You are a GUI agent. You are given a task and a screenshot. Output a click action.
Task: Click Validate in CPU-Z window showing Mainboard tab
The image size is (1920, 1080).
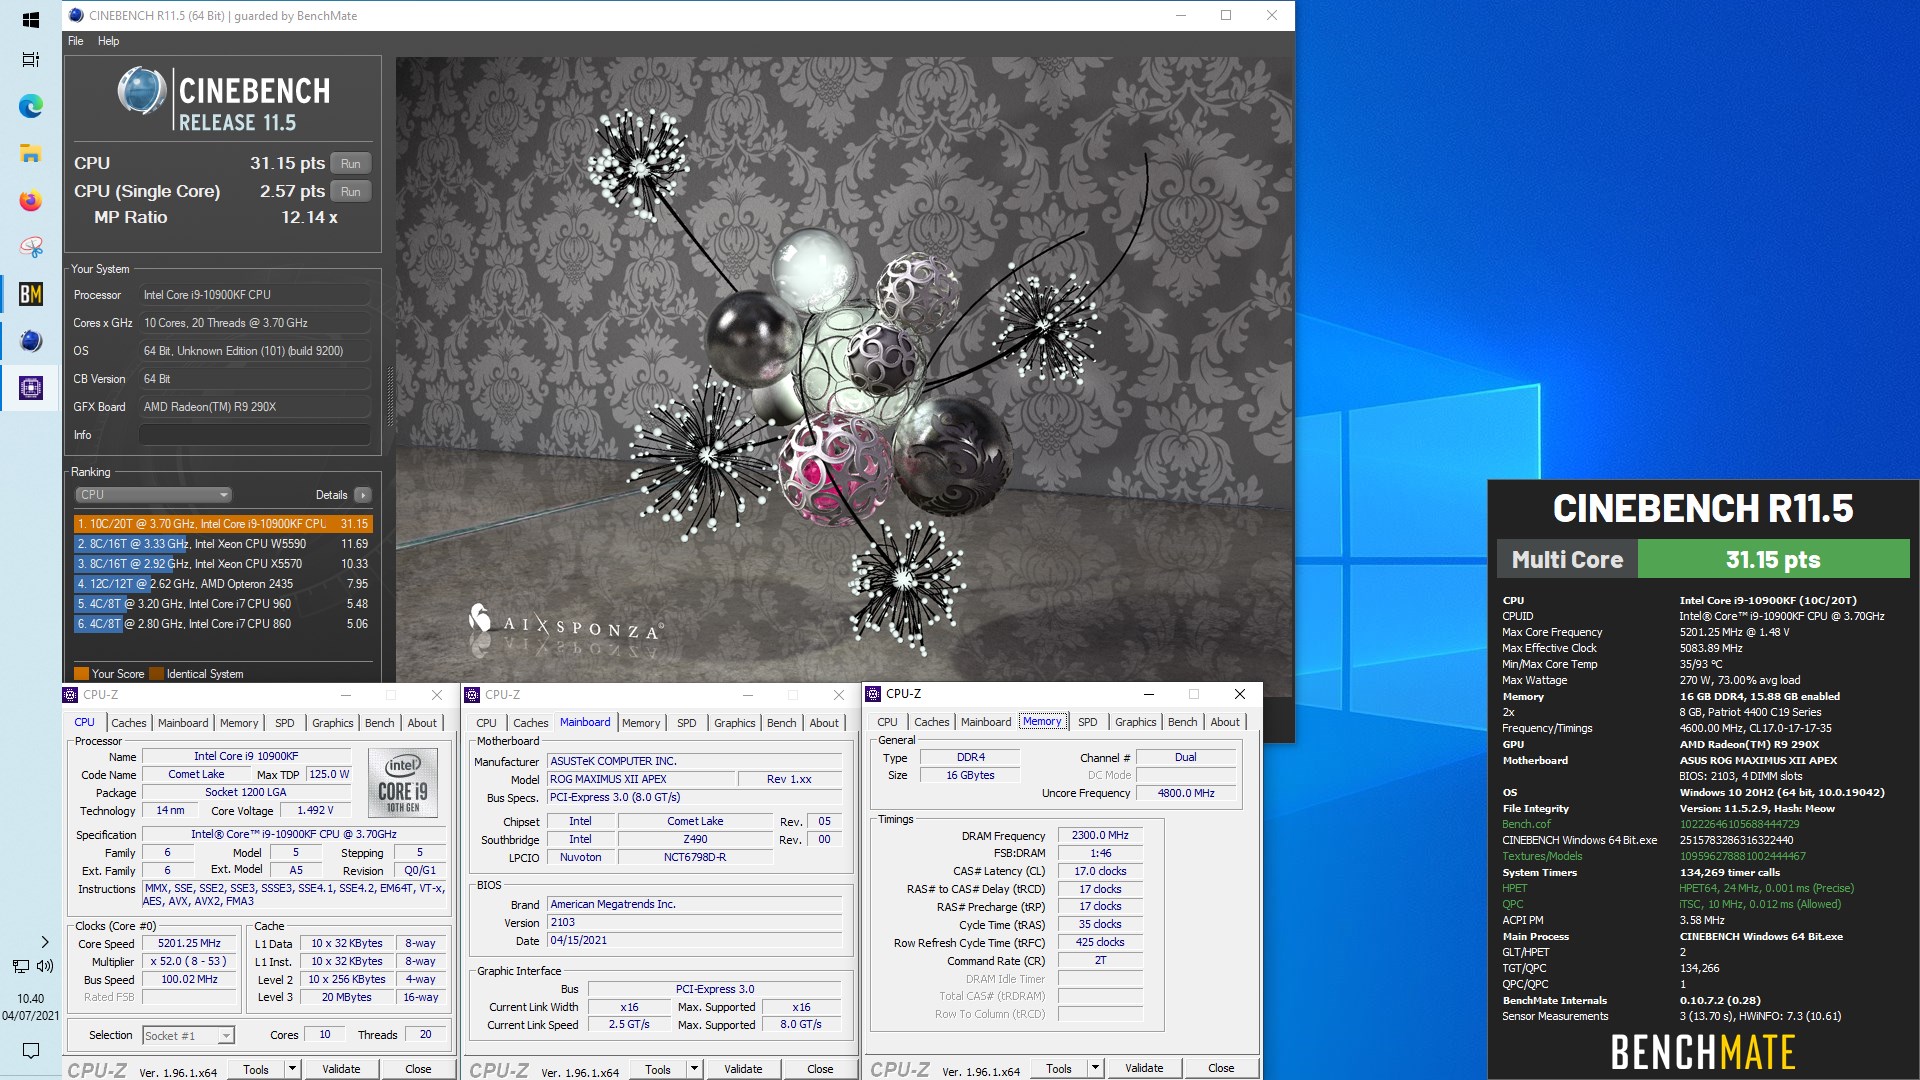743,1069
